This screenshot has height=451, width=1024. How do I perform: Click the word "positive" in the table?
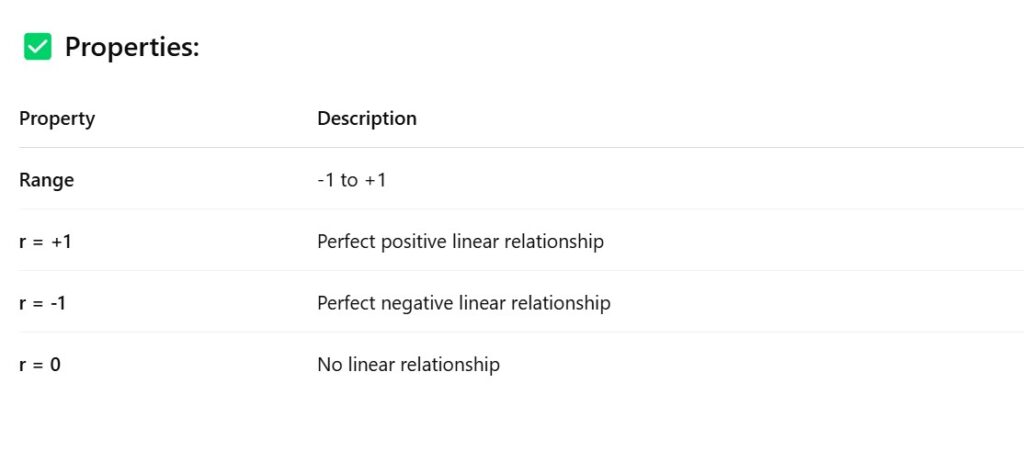pos(412,242)
